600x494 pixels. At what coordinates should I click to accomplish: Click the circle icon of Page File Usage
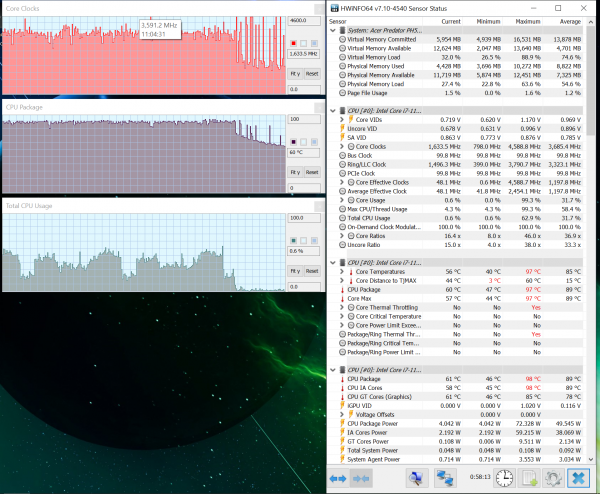pyautogui.click(x=342, y=93)
